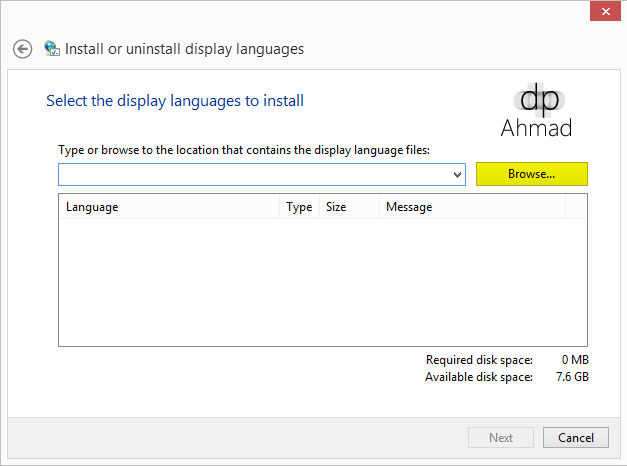The width and height of the screenshot is (627, 466).
Task: Cancel the language installation wizard
Action: pyautogui.click(x=576, y=437)
